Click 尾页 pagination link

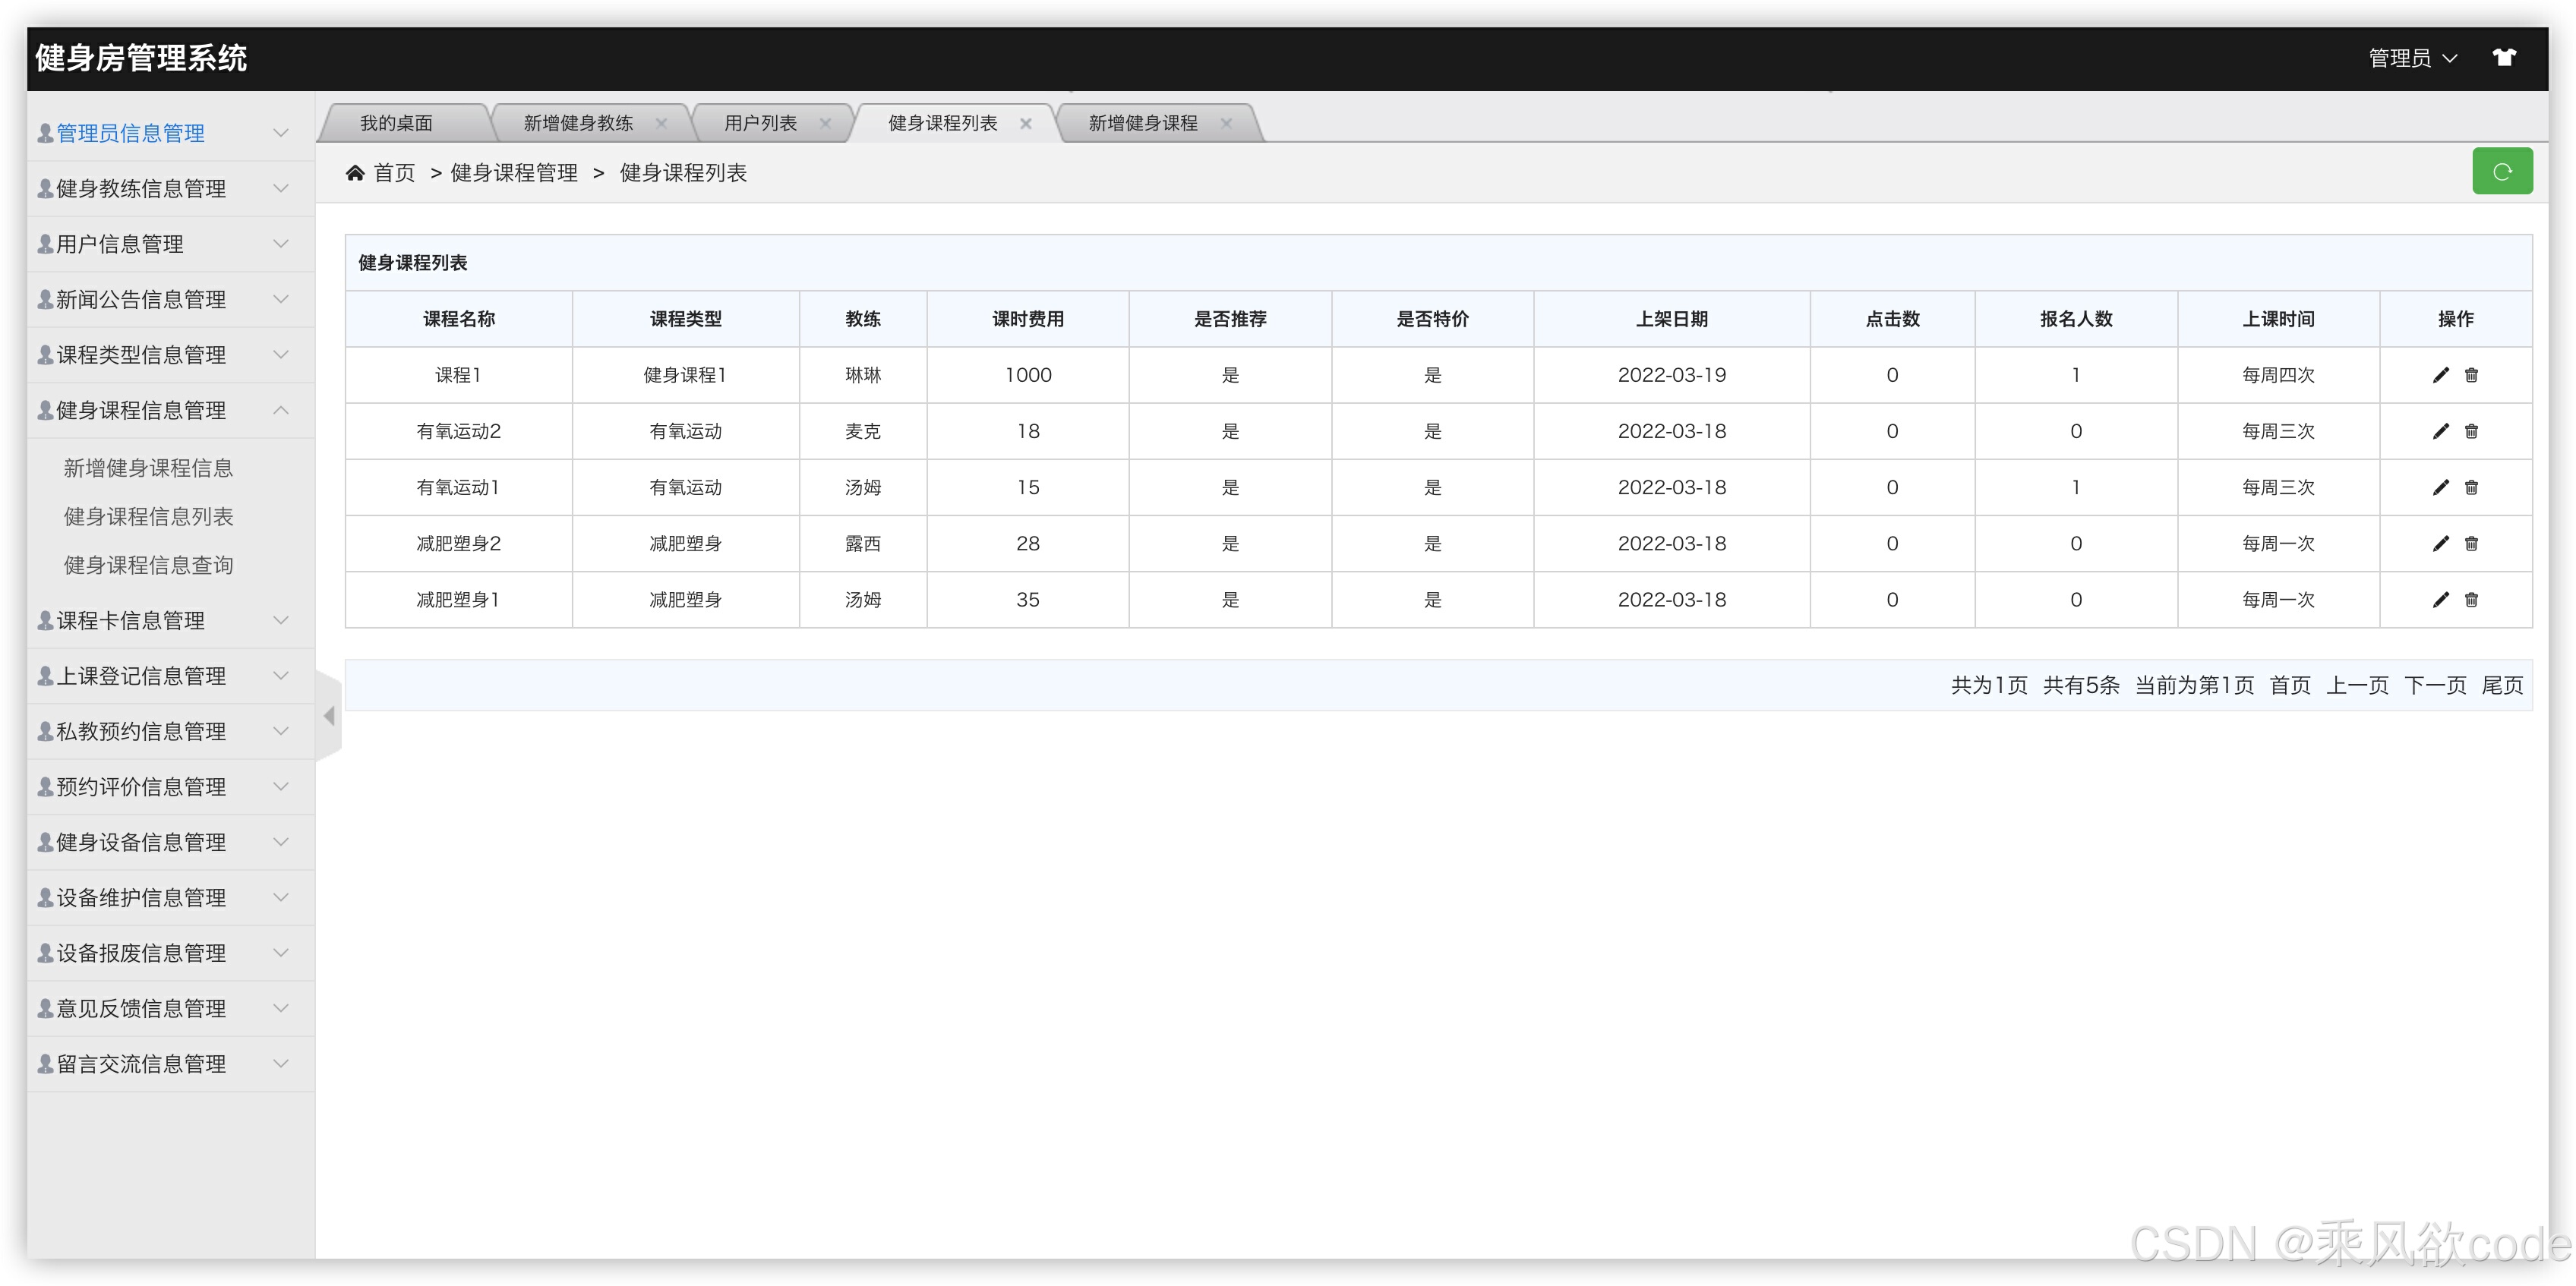2501,685
